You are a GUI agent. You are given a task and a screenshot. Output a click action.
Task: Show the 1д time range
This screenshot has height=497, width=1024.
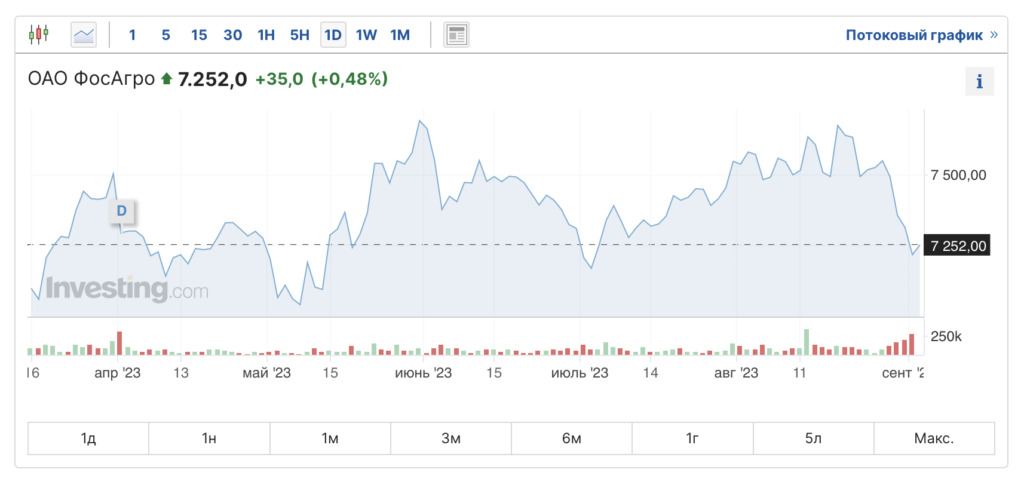coord(88,438)
